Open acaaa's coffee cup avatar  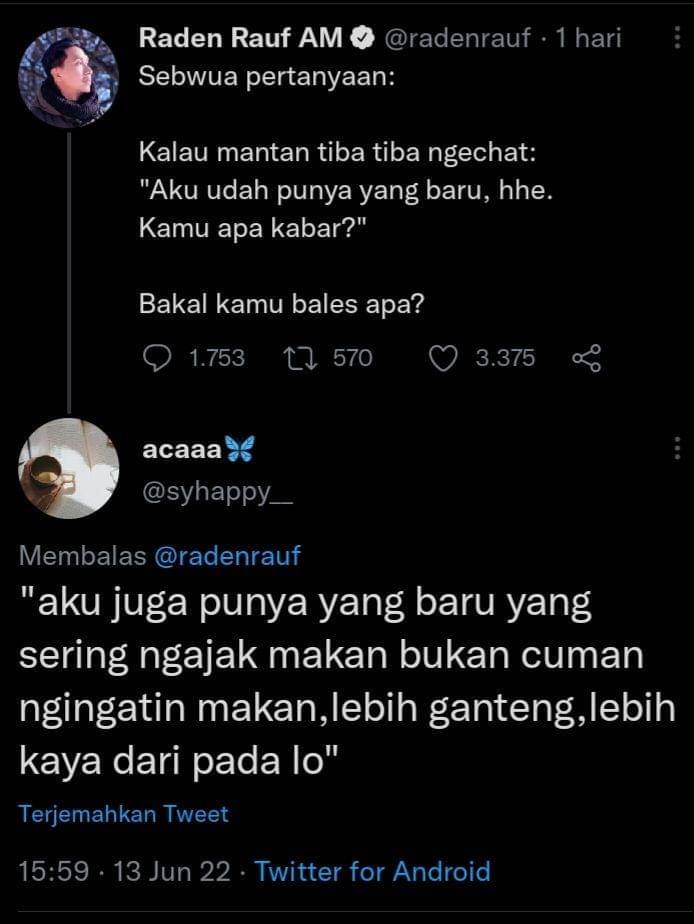coord(68,468)
